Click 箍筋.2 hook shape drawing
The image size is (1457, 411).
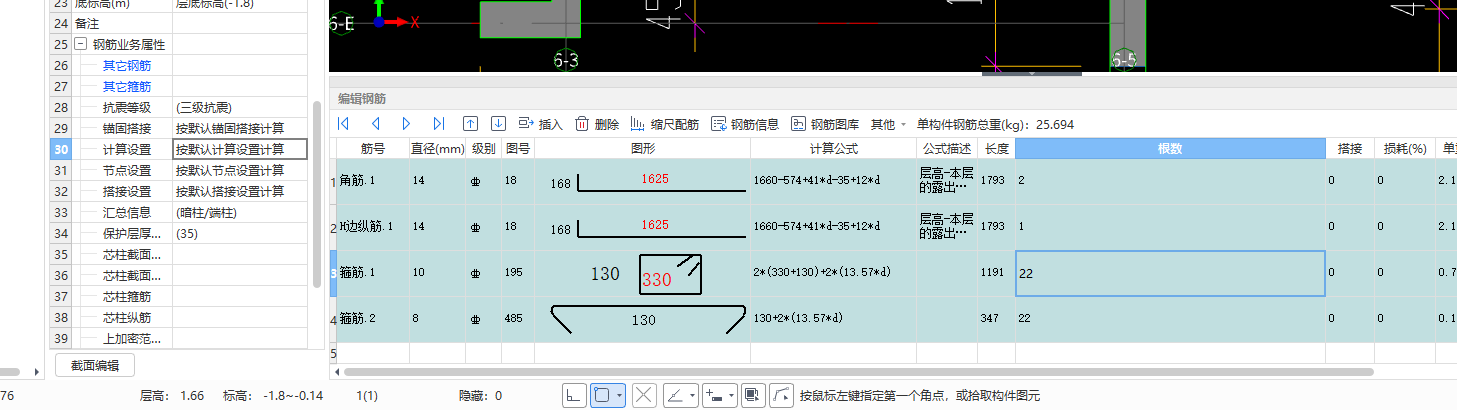coord(648,319)
